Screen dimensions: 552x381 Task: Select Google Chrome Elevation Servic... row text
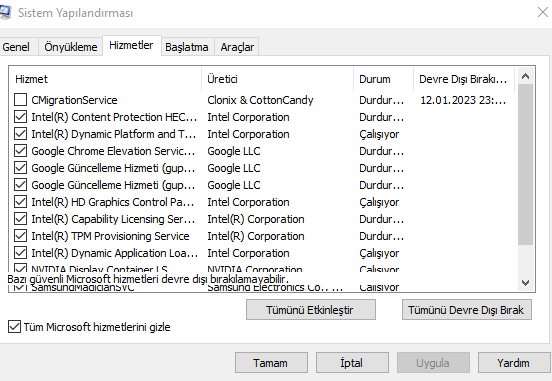113,151
